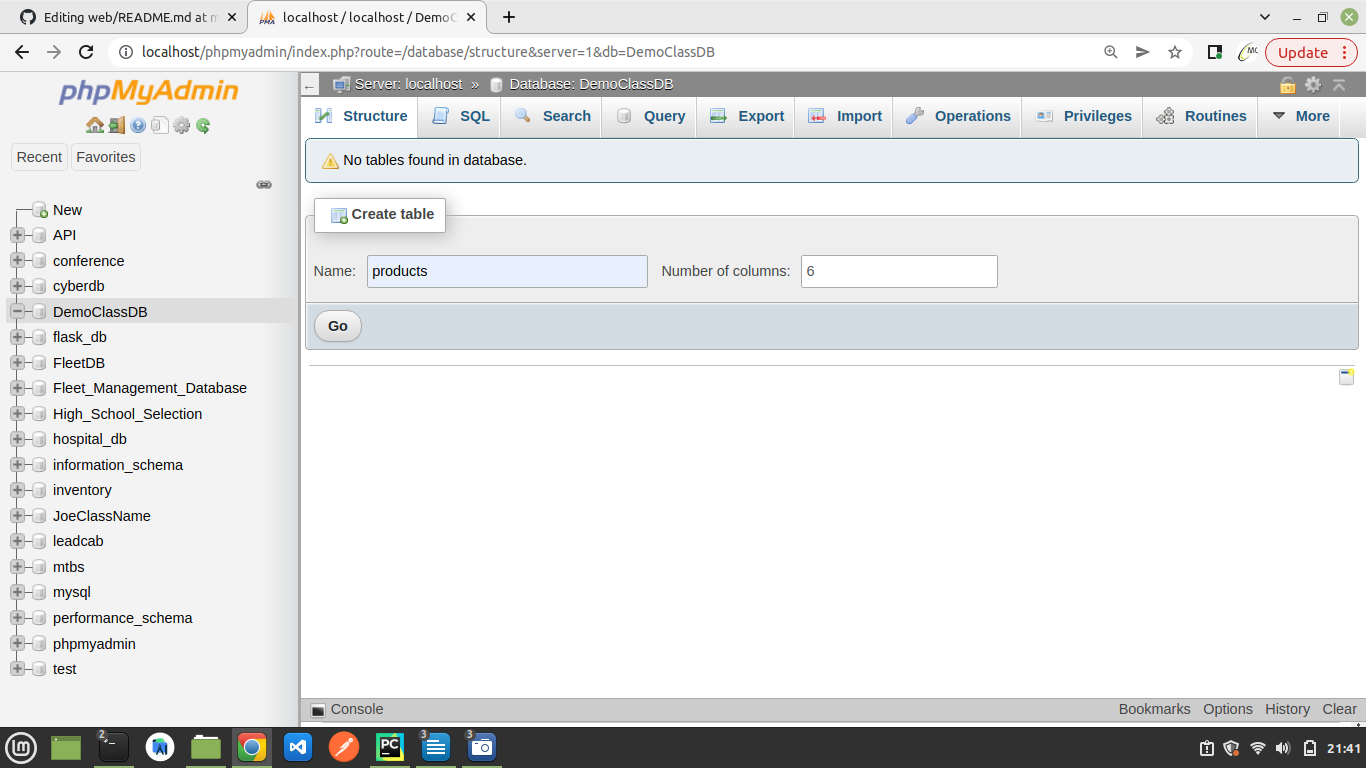Click the Chrome Update button

point(1310,52)
